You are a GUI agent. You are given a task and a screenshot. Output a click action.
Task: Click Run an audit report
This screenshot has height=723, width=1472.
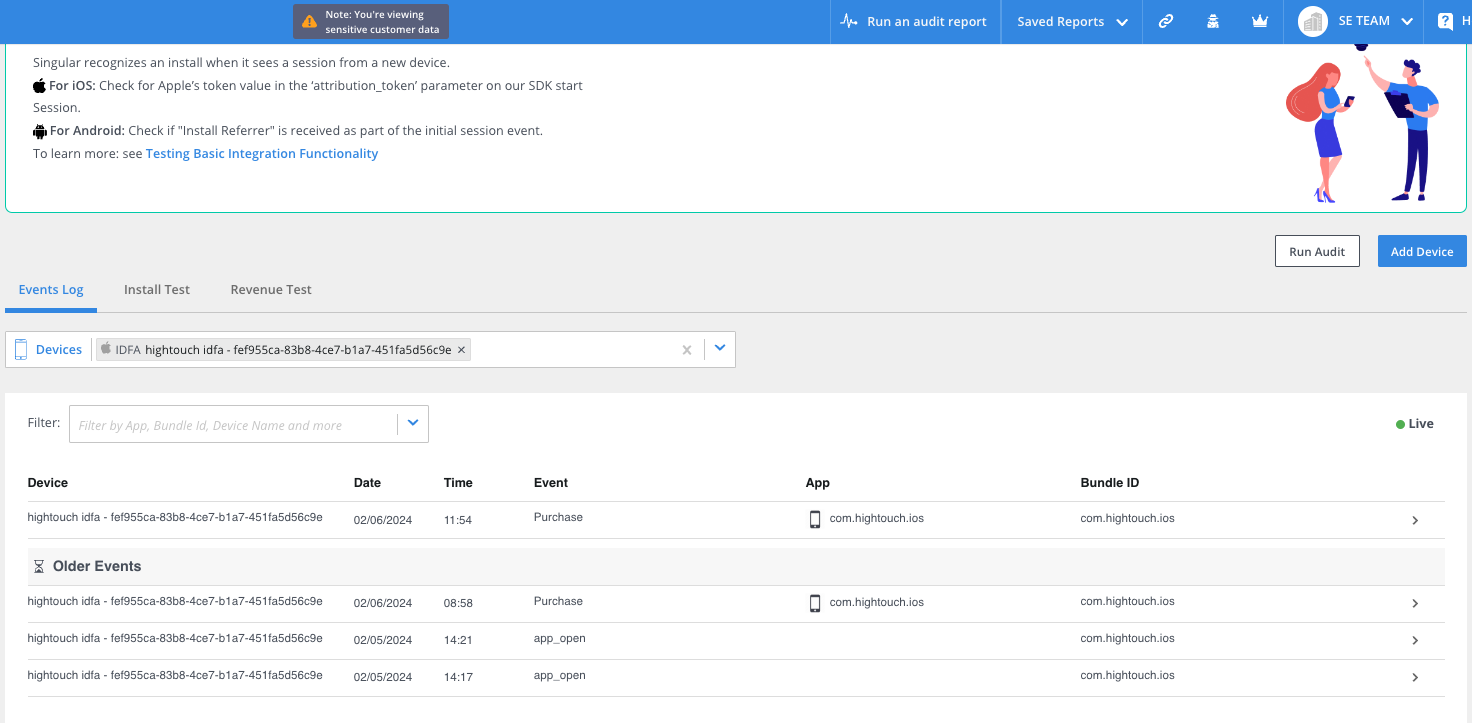(915, 21)
